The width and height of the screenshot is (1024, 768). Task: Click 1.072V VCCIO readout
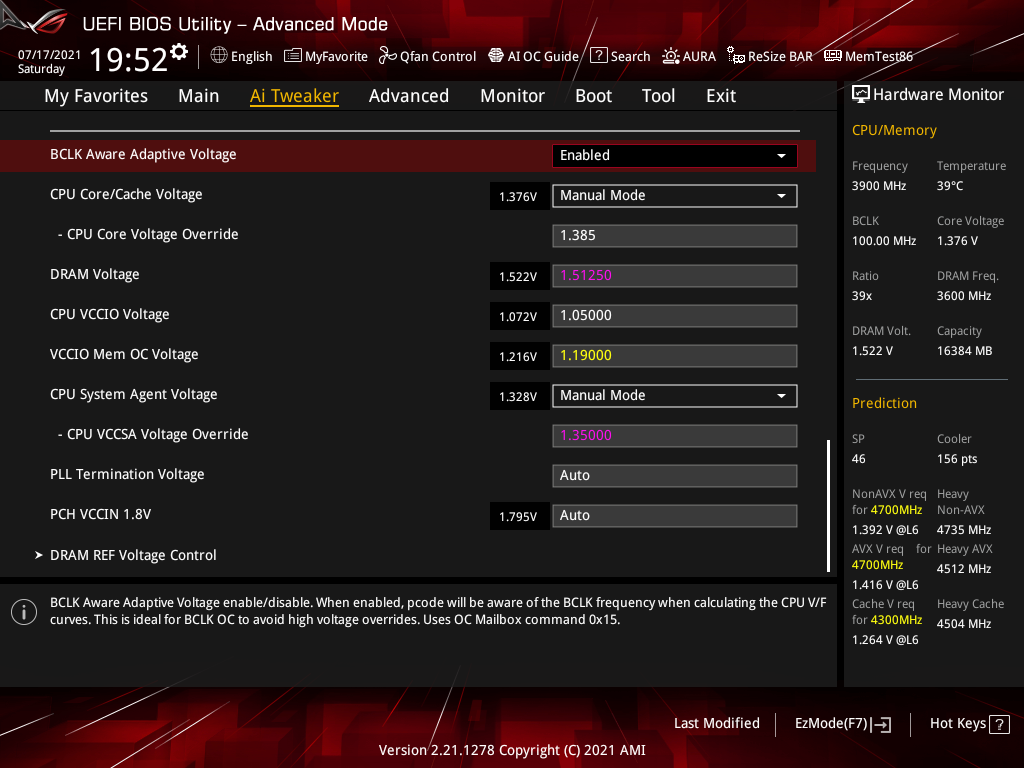[x=519, y=317]
